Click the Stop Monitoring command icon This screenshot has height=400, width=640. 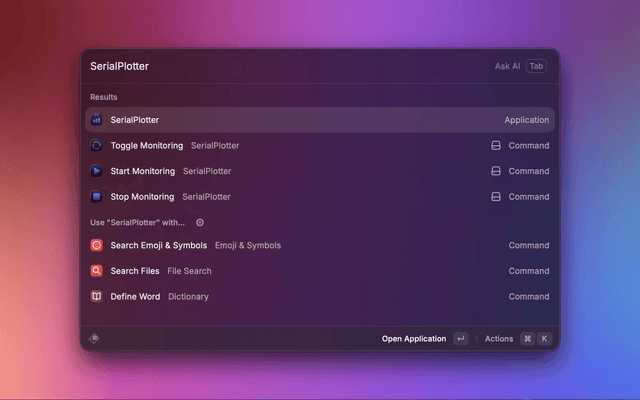coord(97,197)
